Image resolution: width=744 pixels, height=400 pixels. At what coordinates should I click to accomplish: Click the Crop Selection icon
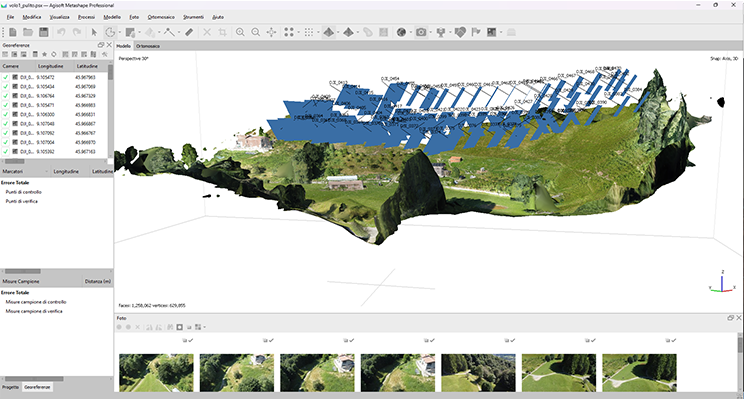(x=222, y=32)
